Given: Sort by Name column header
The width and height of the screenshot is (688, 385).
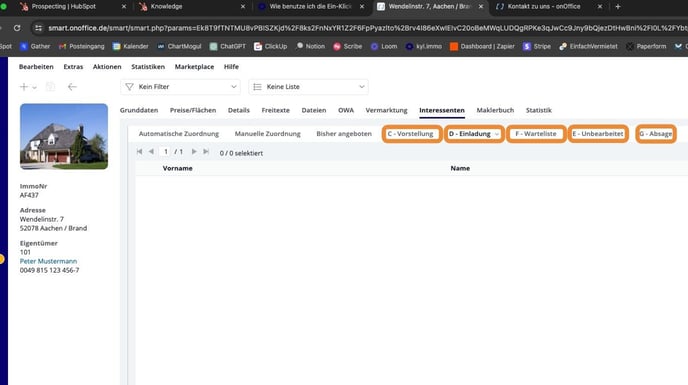Looking at the screenshot, I should tap(460, 168).
